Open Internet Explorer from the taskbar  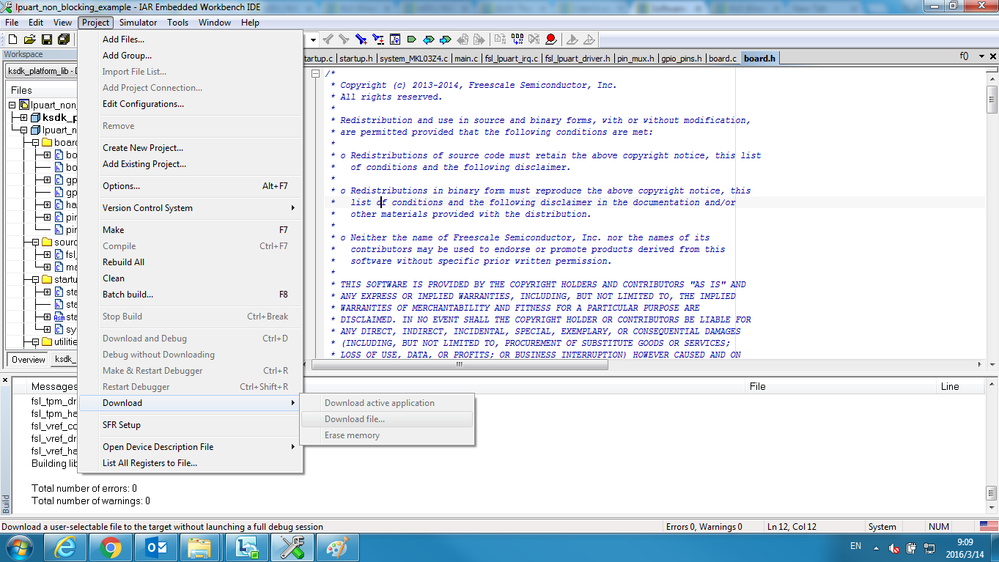(65, 548)
